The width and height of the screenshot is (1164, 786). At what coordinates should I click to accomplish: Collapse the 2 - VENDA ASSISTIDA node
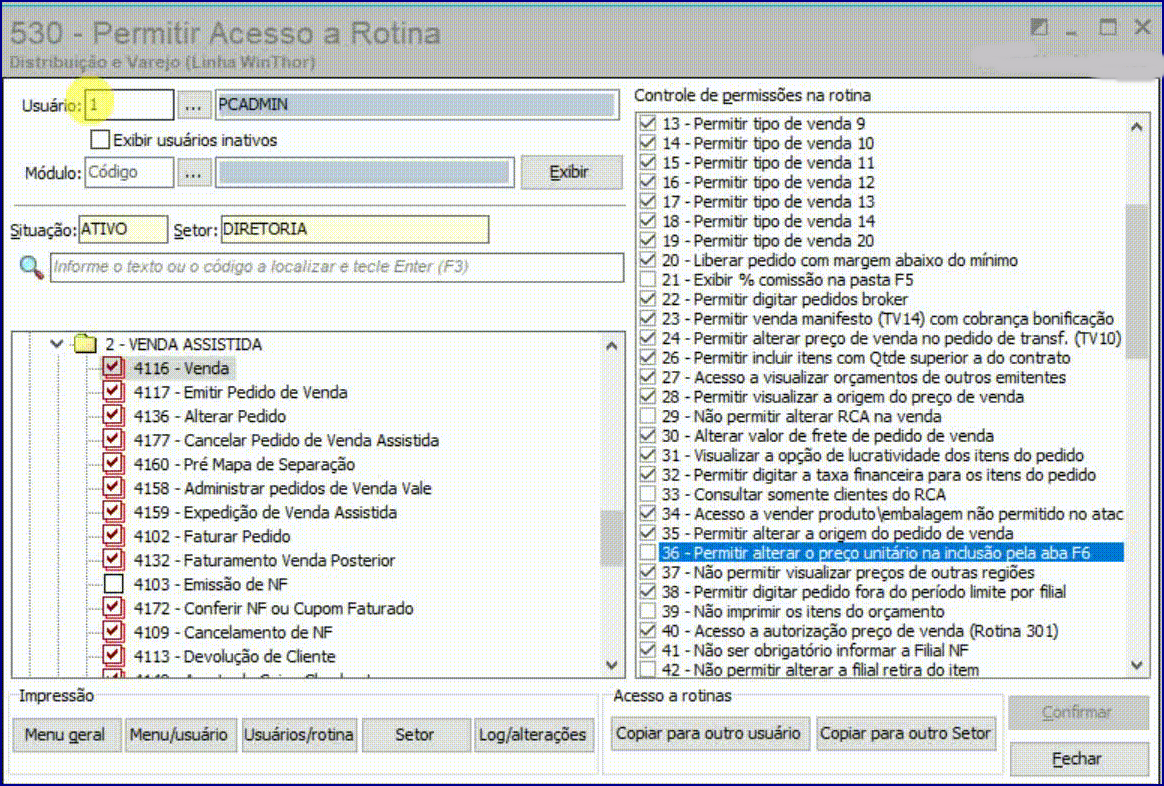56,344
